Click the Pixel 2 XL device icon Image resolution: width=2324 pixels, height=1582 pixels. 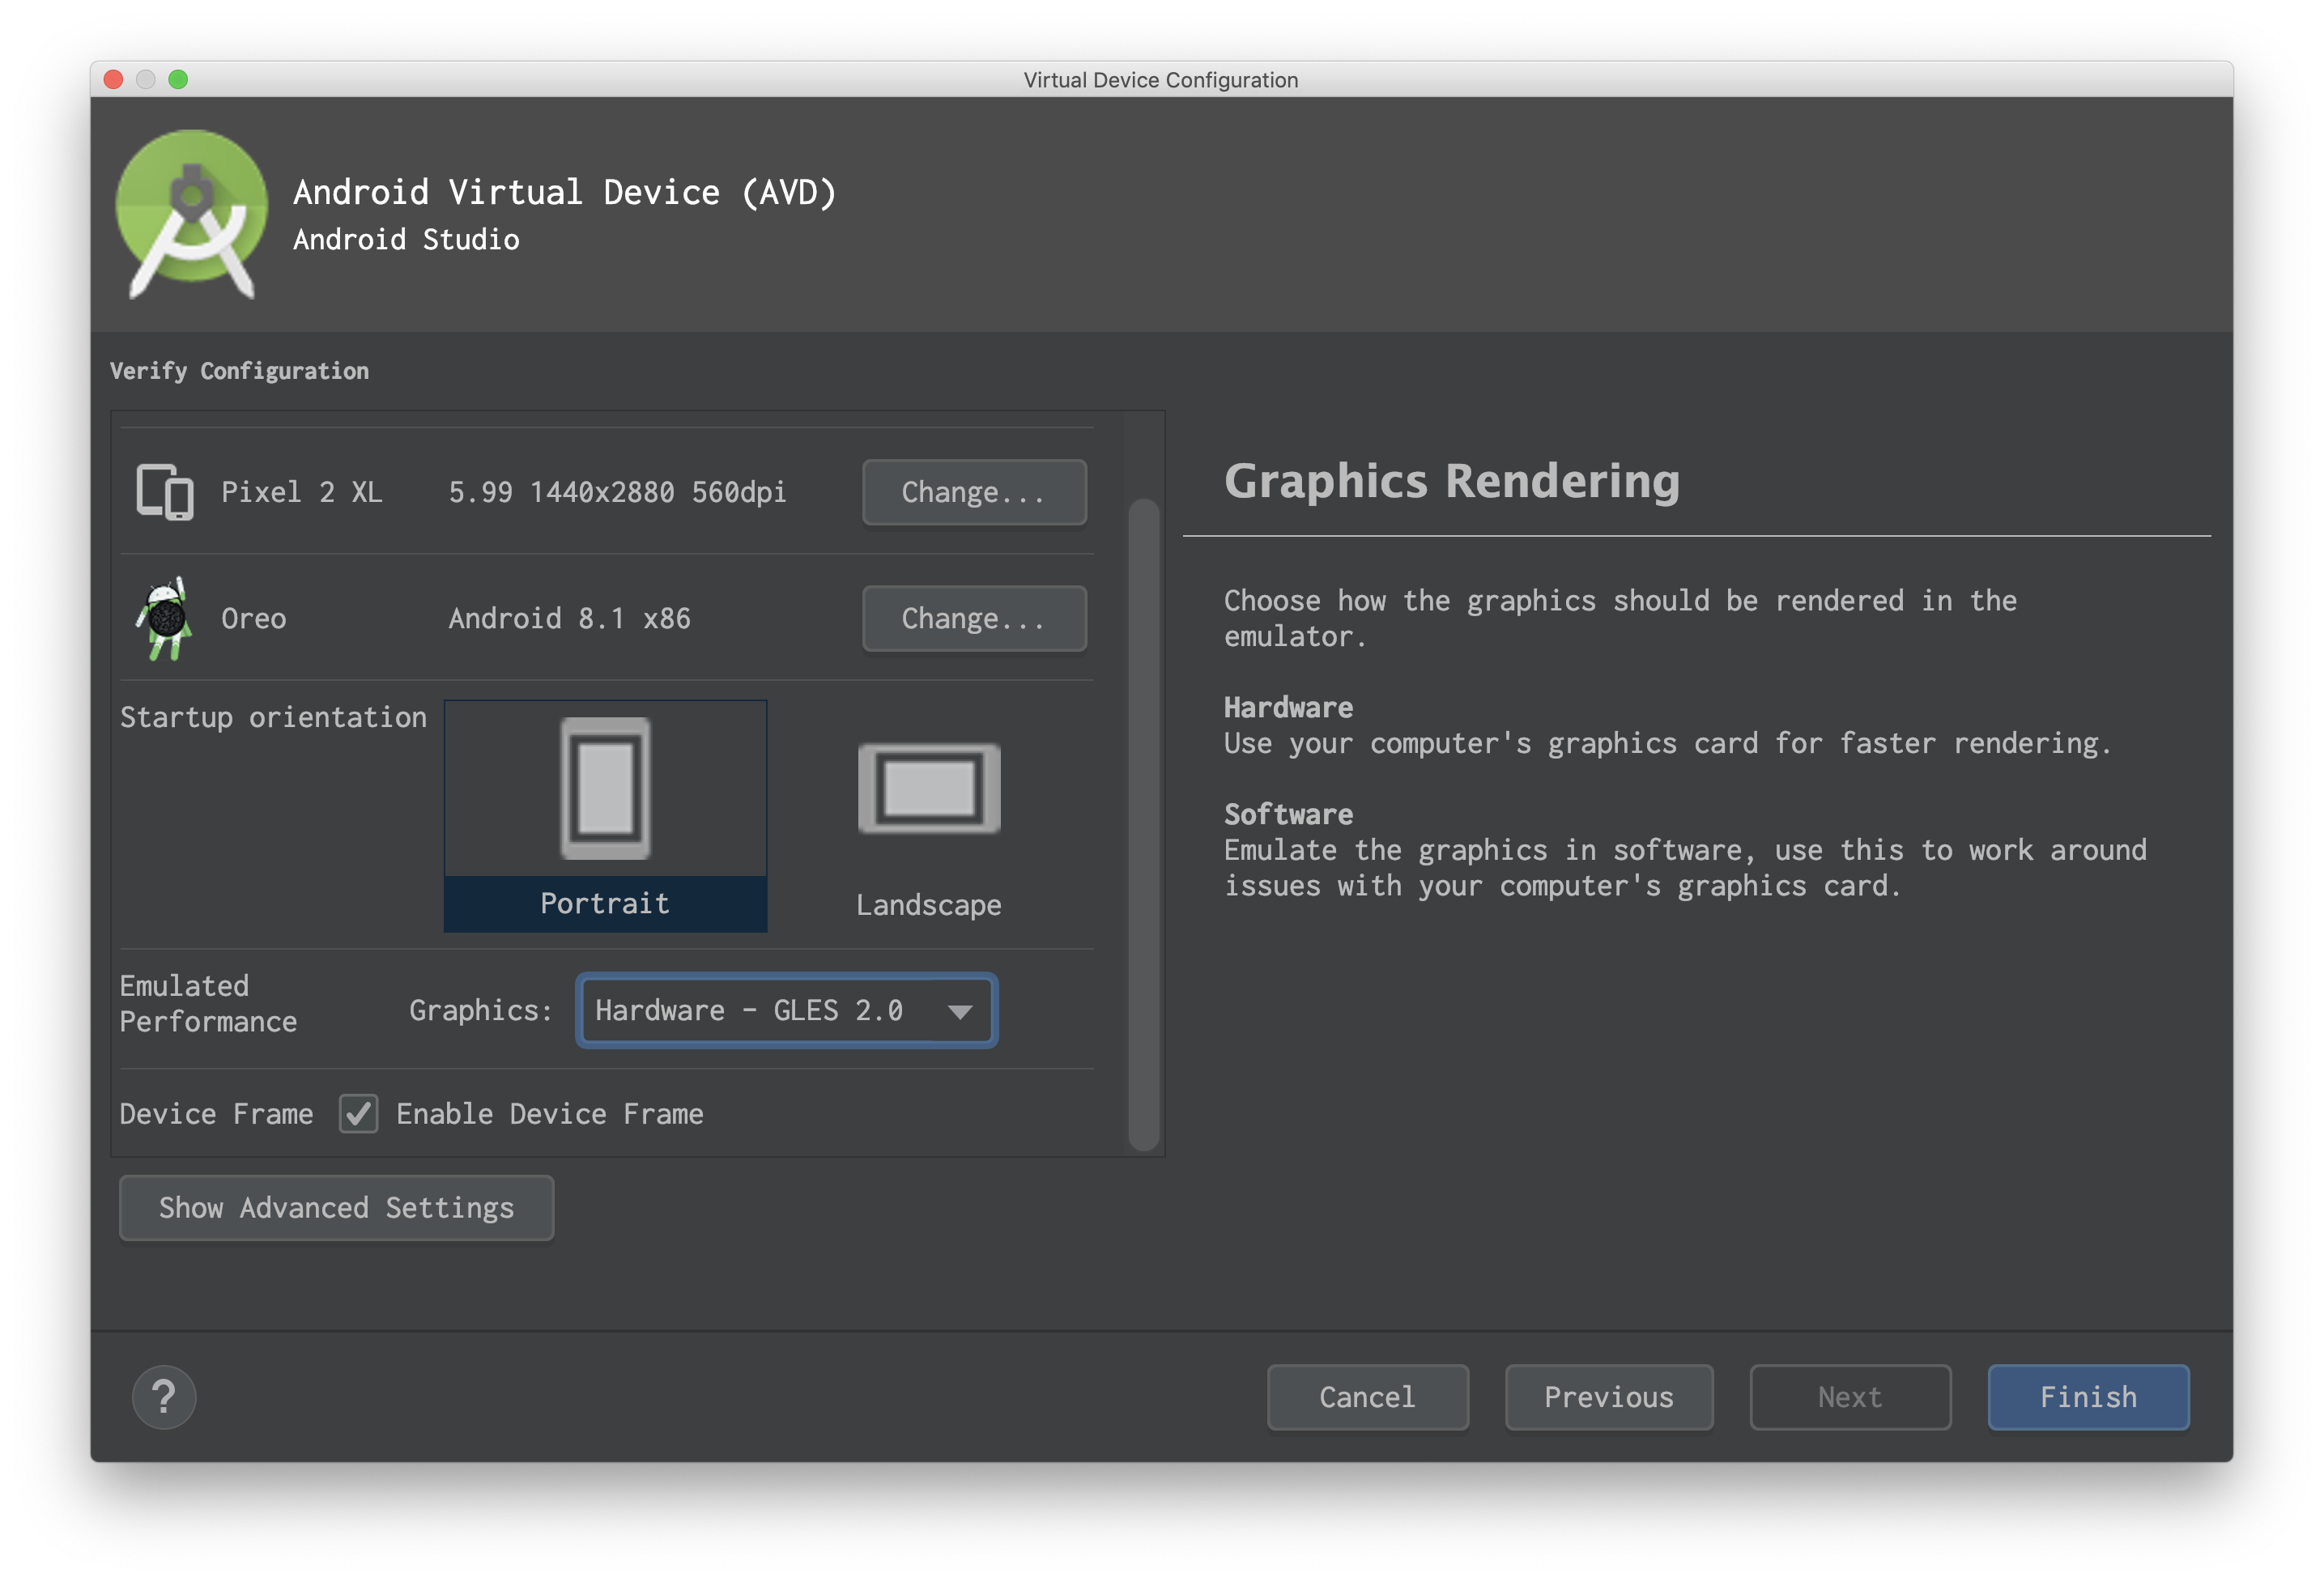click(165, 492)
